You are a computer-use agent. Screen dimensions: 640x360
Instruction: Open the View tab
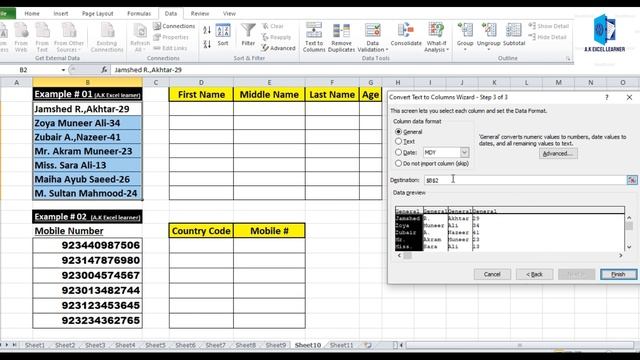(x=229, y=13)
